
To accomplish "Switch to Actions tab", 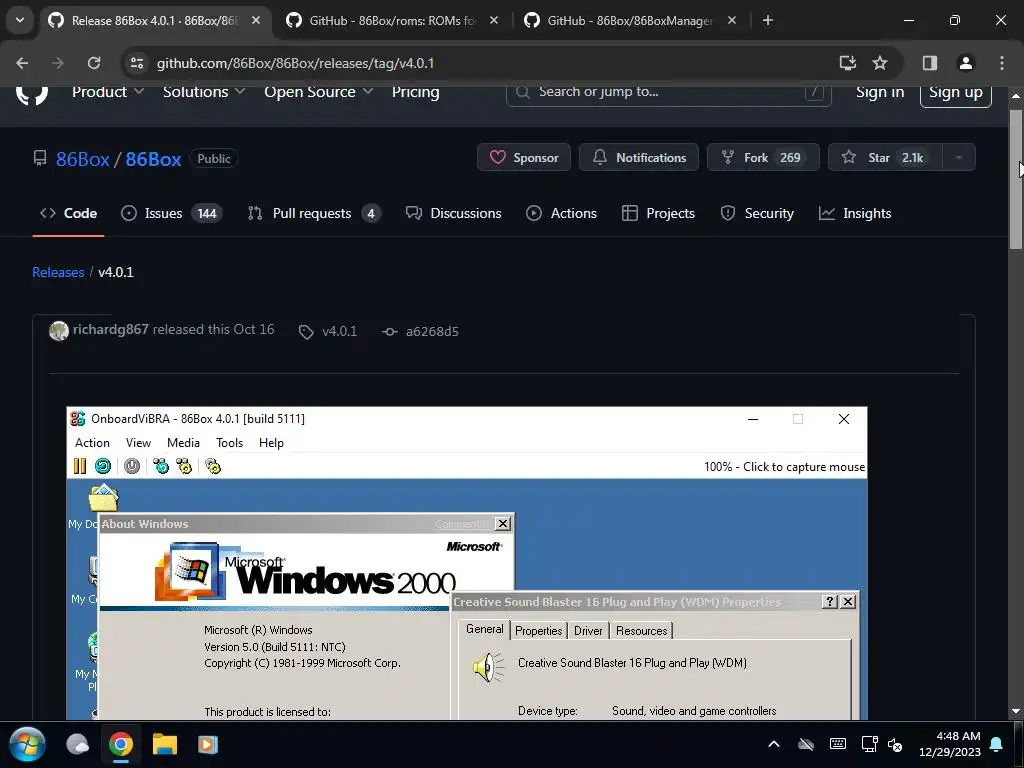I will coord(562,214).
